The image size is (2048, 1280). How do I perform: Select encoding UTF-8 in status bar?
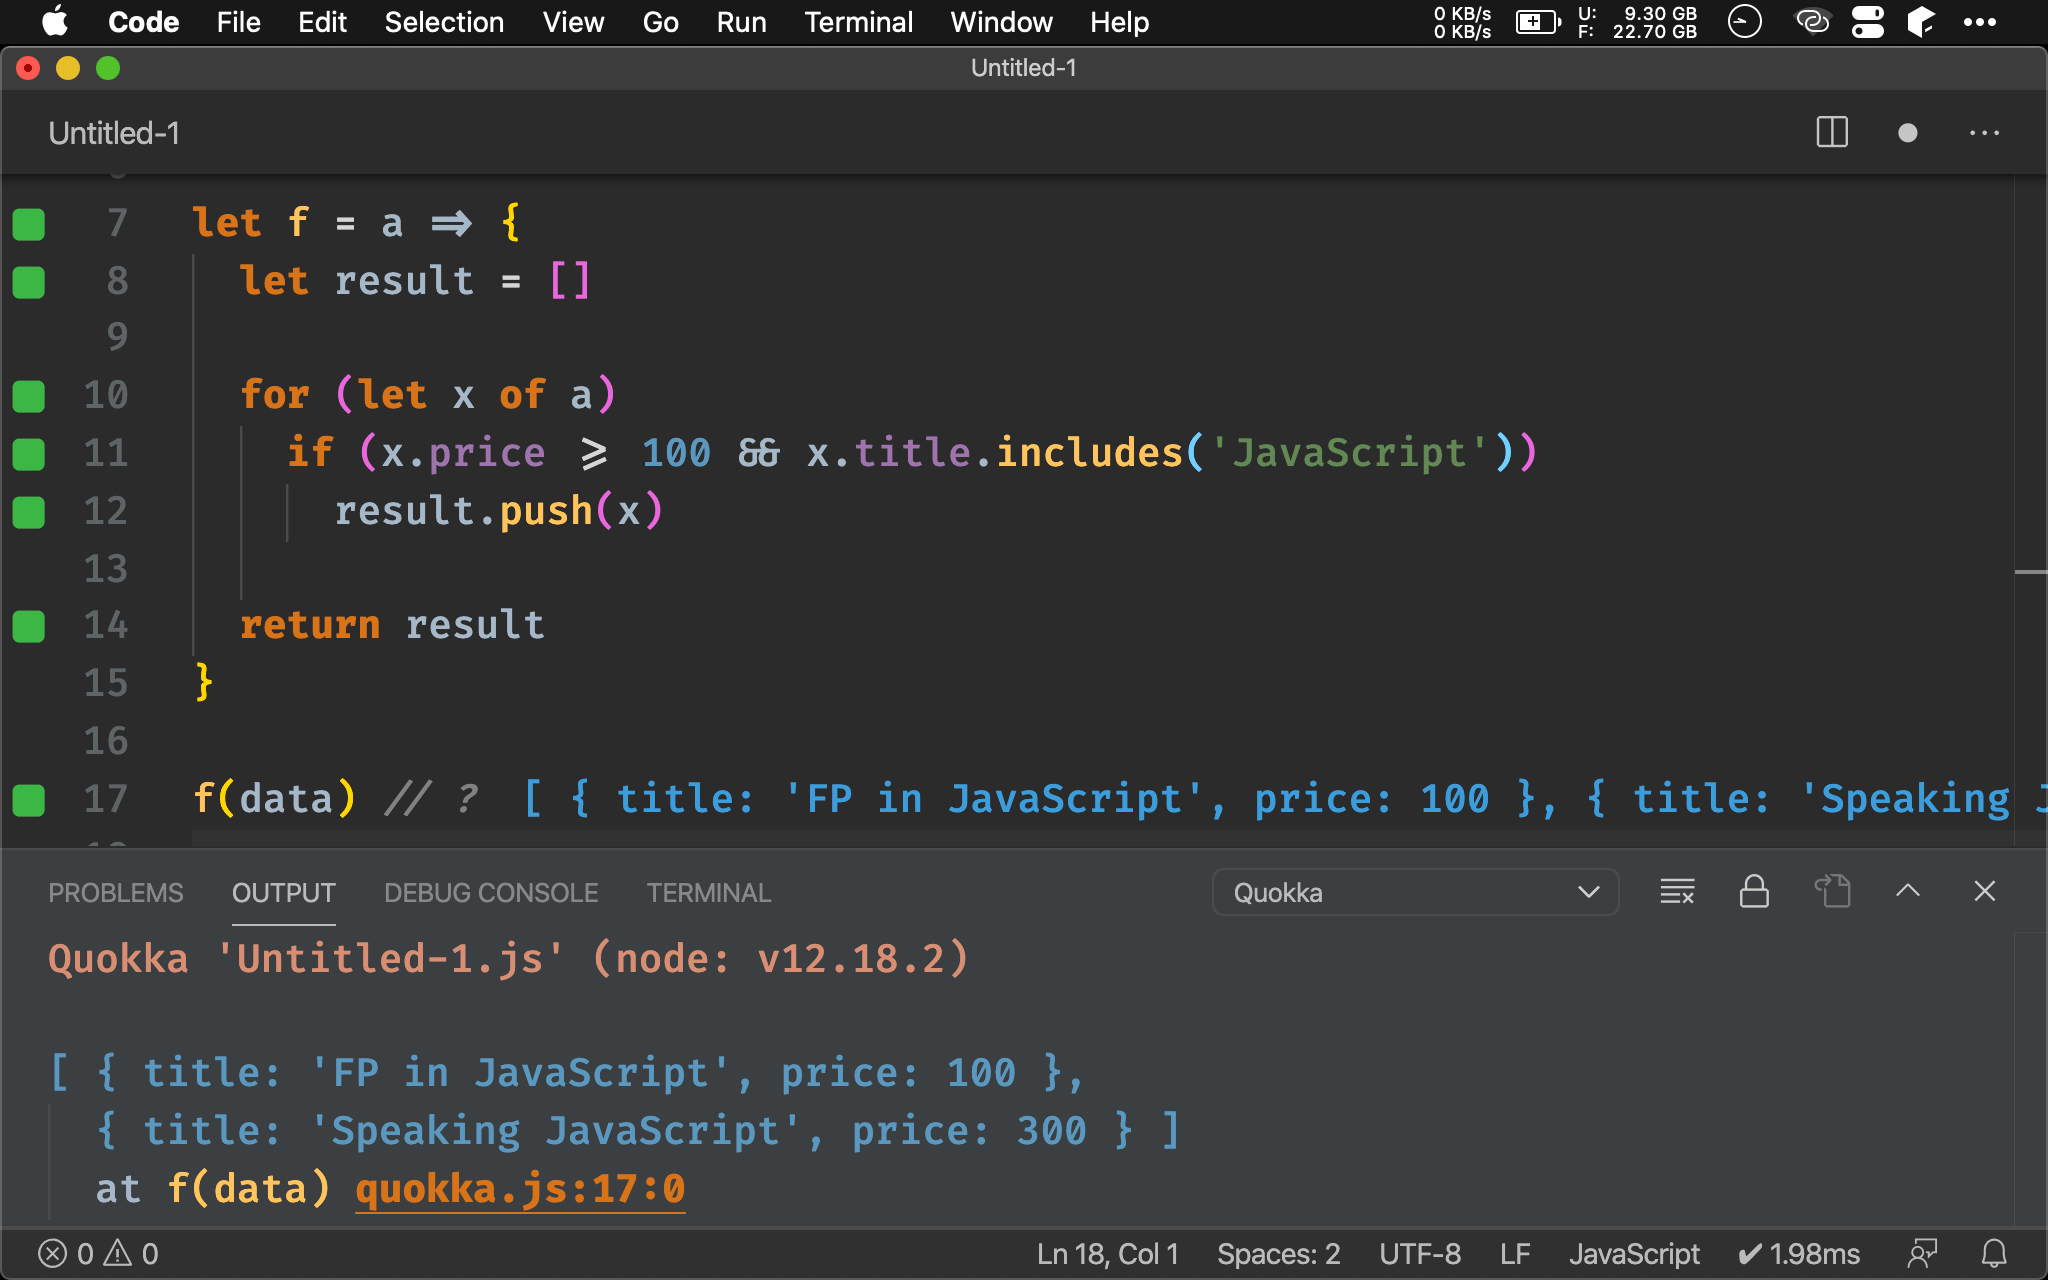pyautogui.click(x=1420, y=1254)
